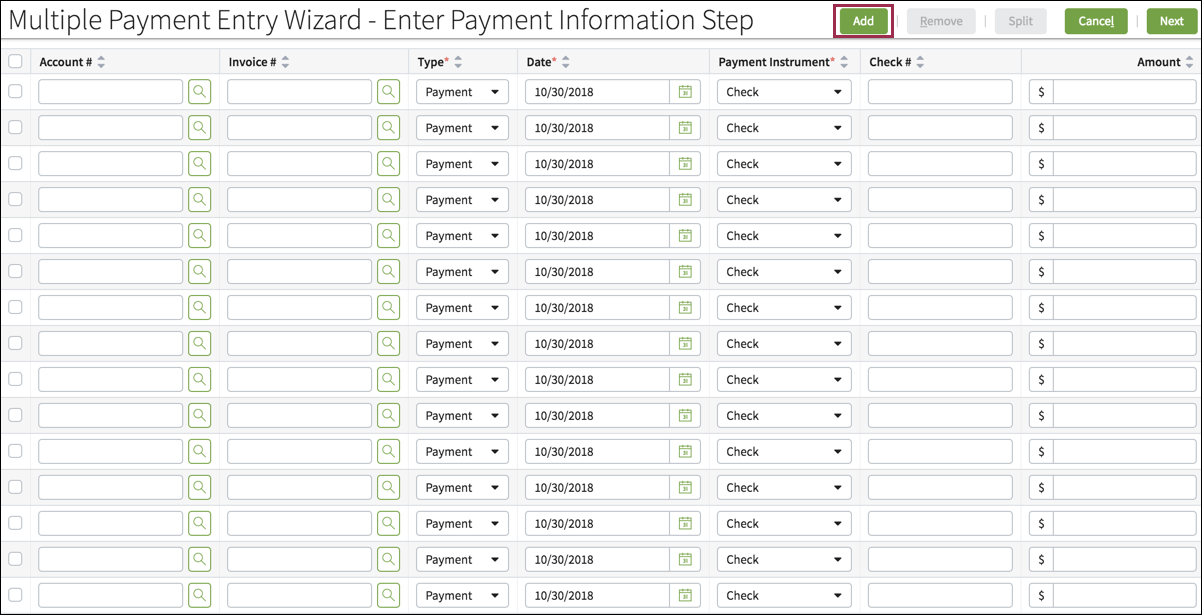Screen dimensions: 1202x615
Task: Check the first payment row's checkbox
Action: 15,91
